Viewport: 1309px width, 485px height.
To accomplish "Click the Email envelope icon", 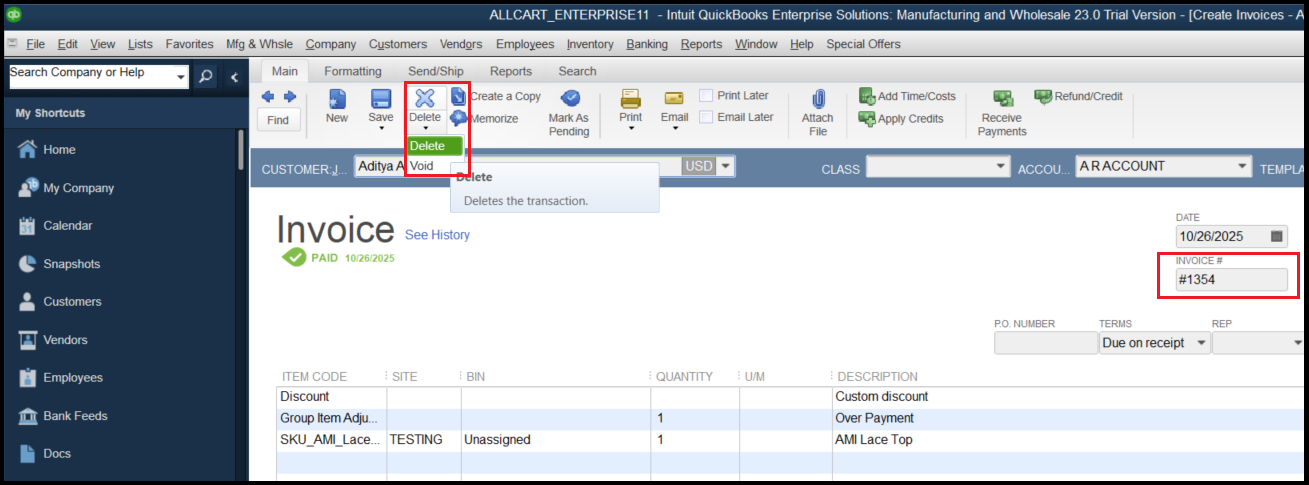I will pos(674,99).
